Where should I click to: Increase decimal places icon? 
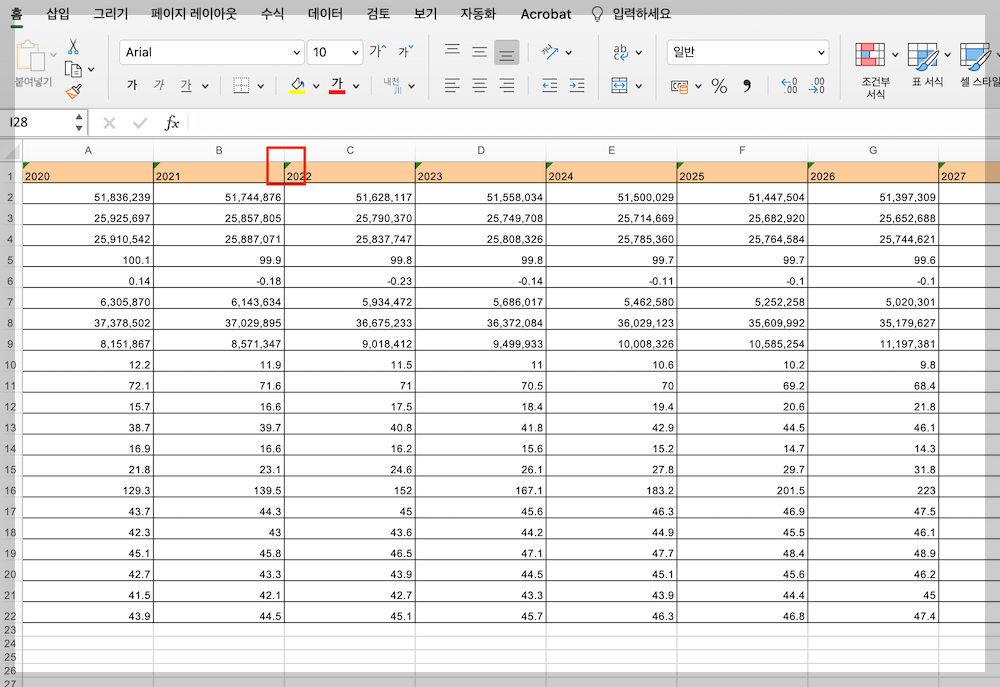(x=790, y=85)
